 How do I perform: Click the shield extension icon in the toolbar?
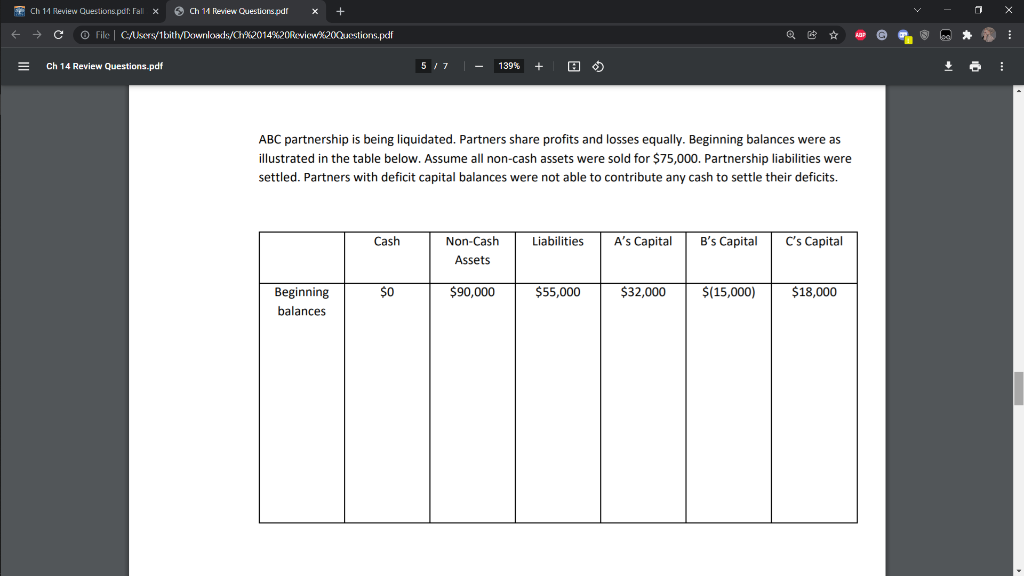click(923, 35)
